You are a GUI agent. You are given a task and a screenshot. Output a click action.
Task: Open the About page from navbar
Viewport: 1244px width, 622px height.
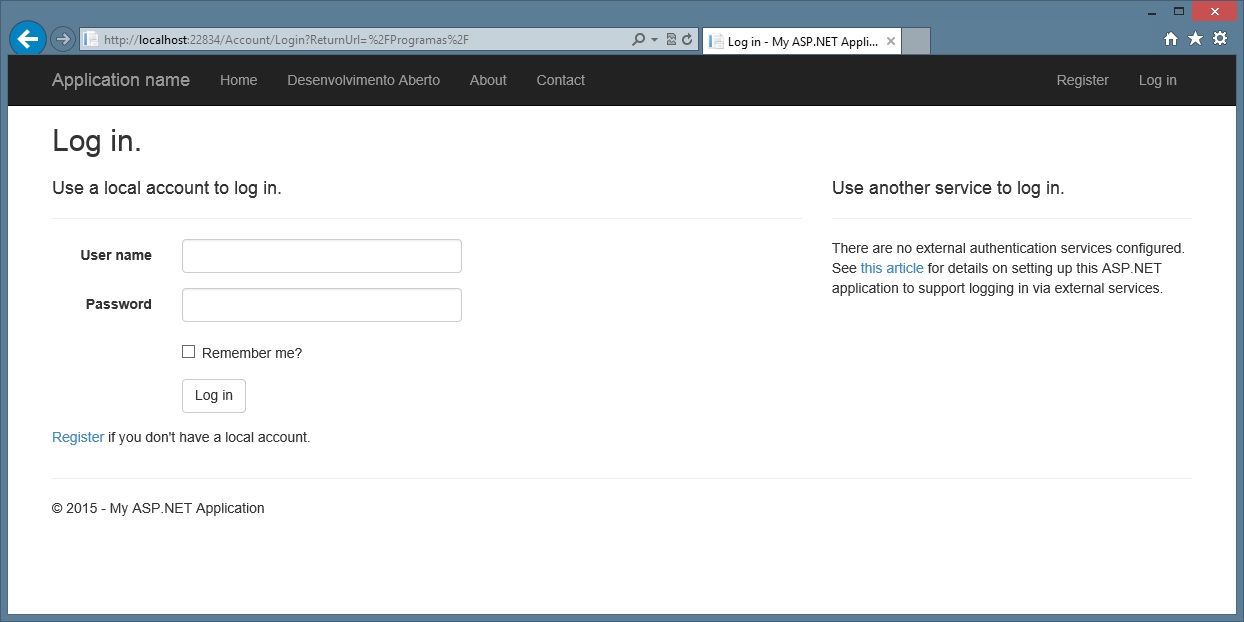488,80
